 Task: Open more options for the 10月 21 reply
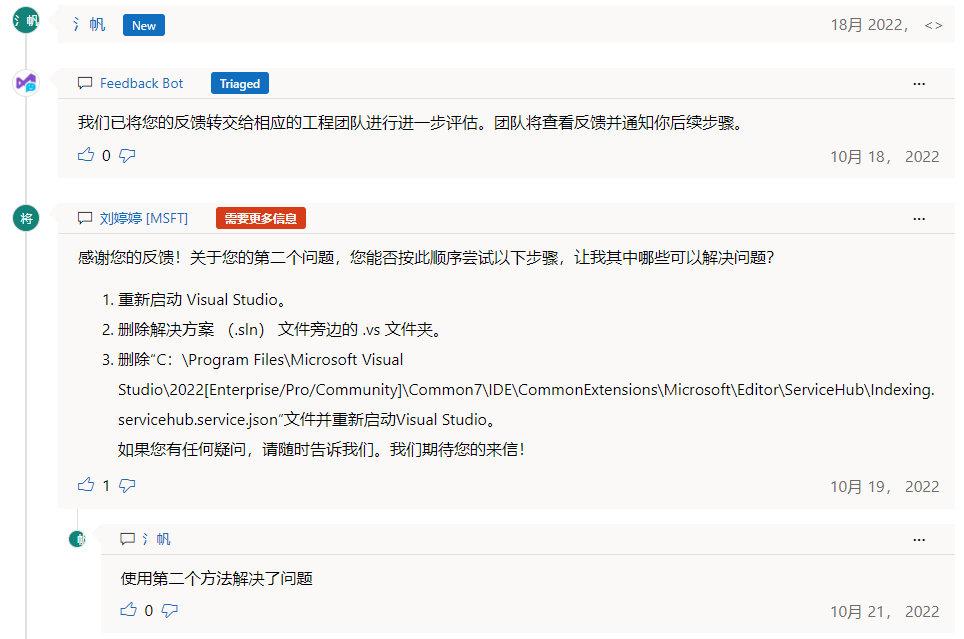pyautogui.click(x=919, y=540)
